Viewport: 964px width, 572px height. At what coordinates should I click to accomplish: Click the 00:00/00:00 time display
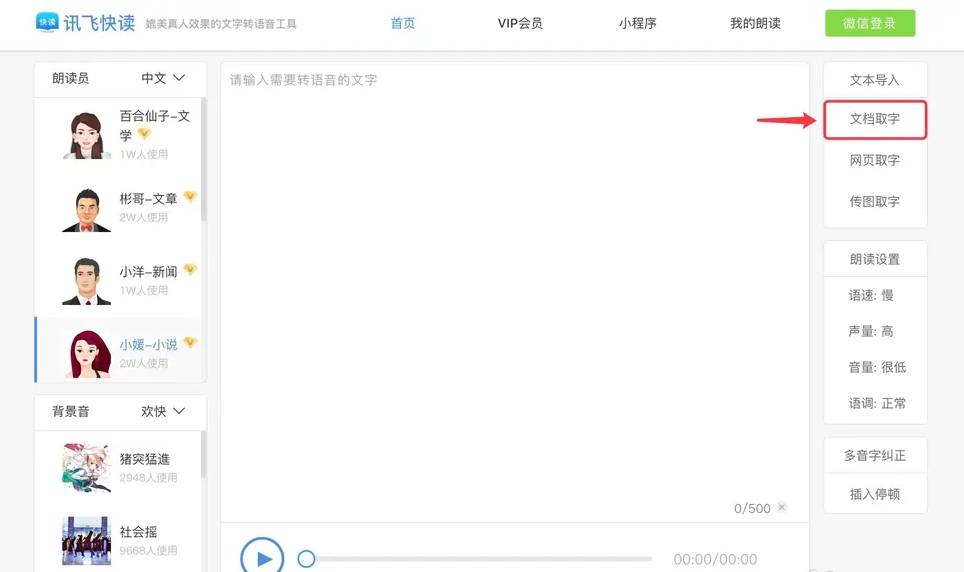coord(715,559)
